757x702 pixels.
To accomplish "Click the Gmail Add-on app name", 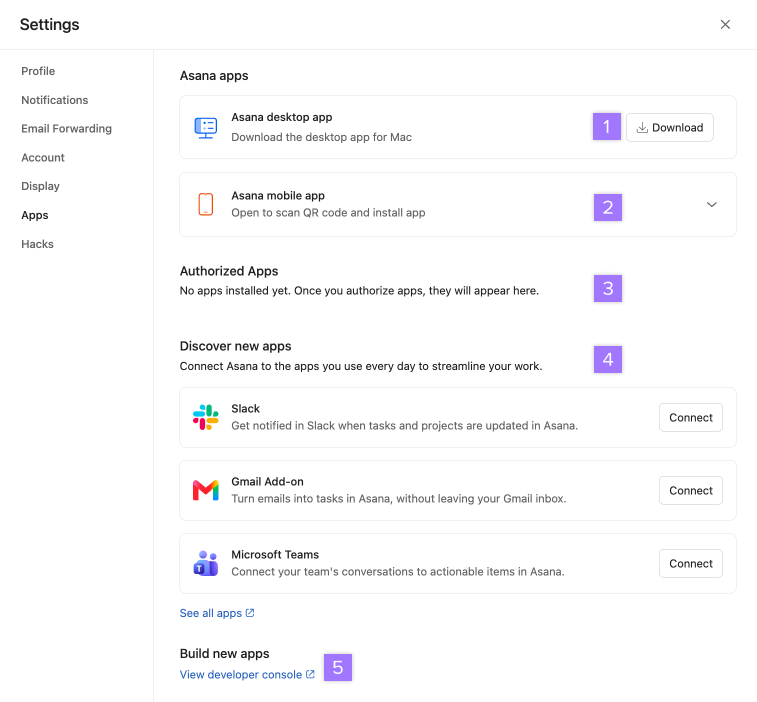I will click(x=267, y=482).
